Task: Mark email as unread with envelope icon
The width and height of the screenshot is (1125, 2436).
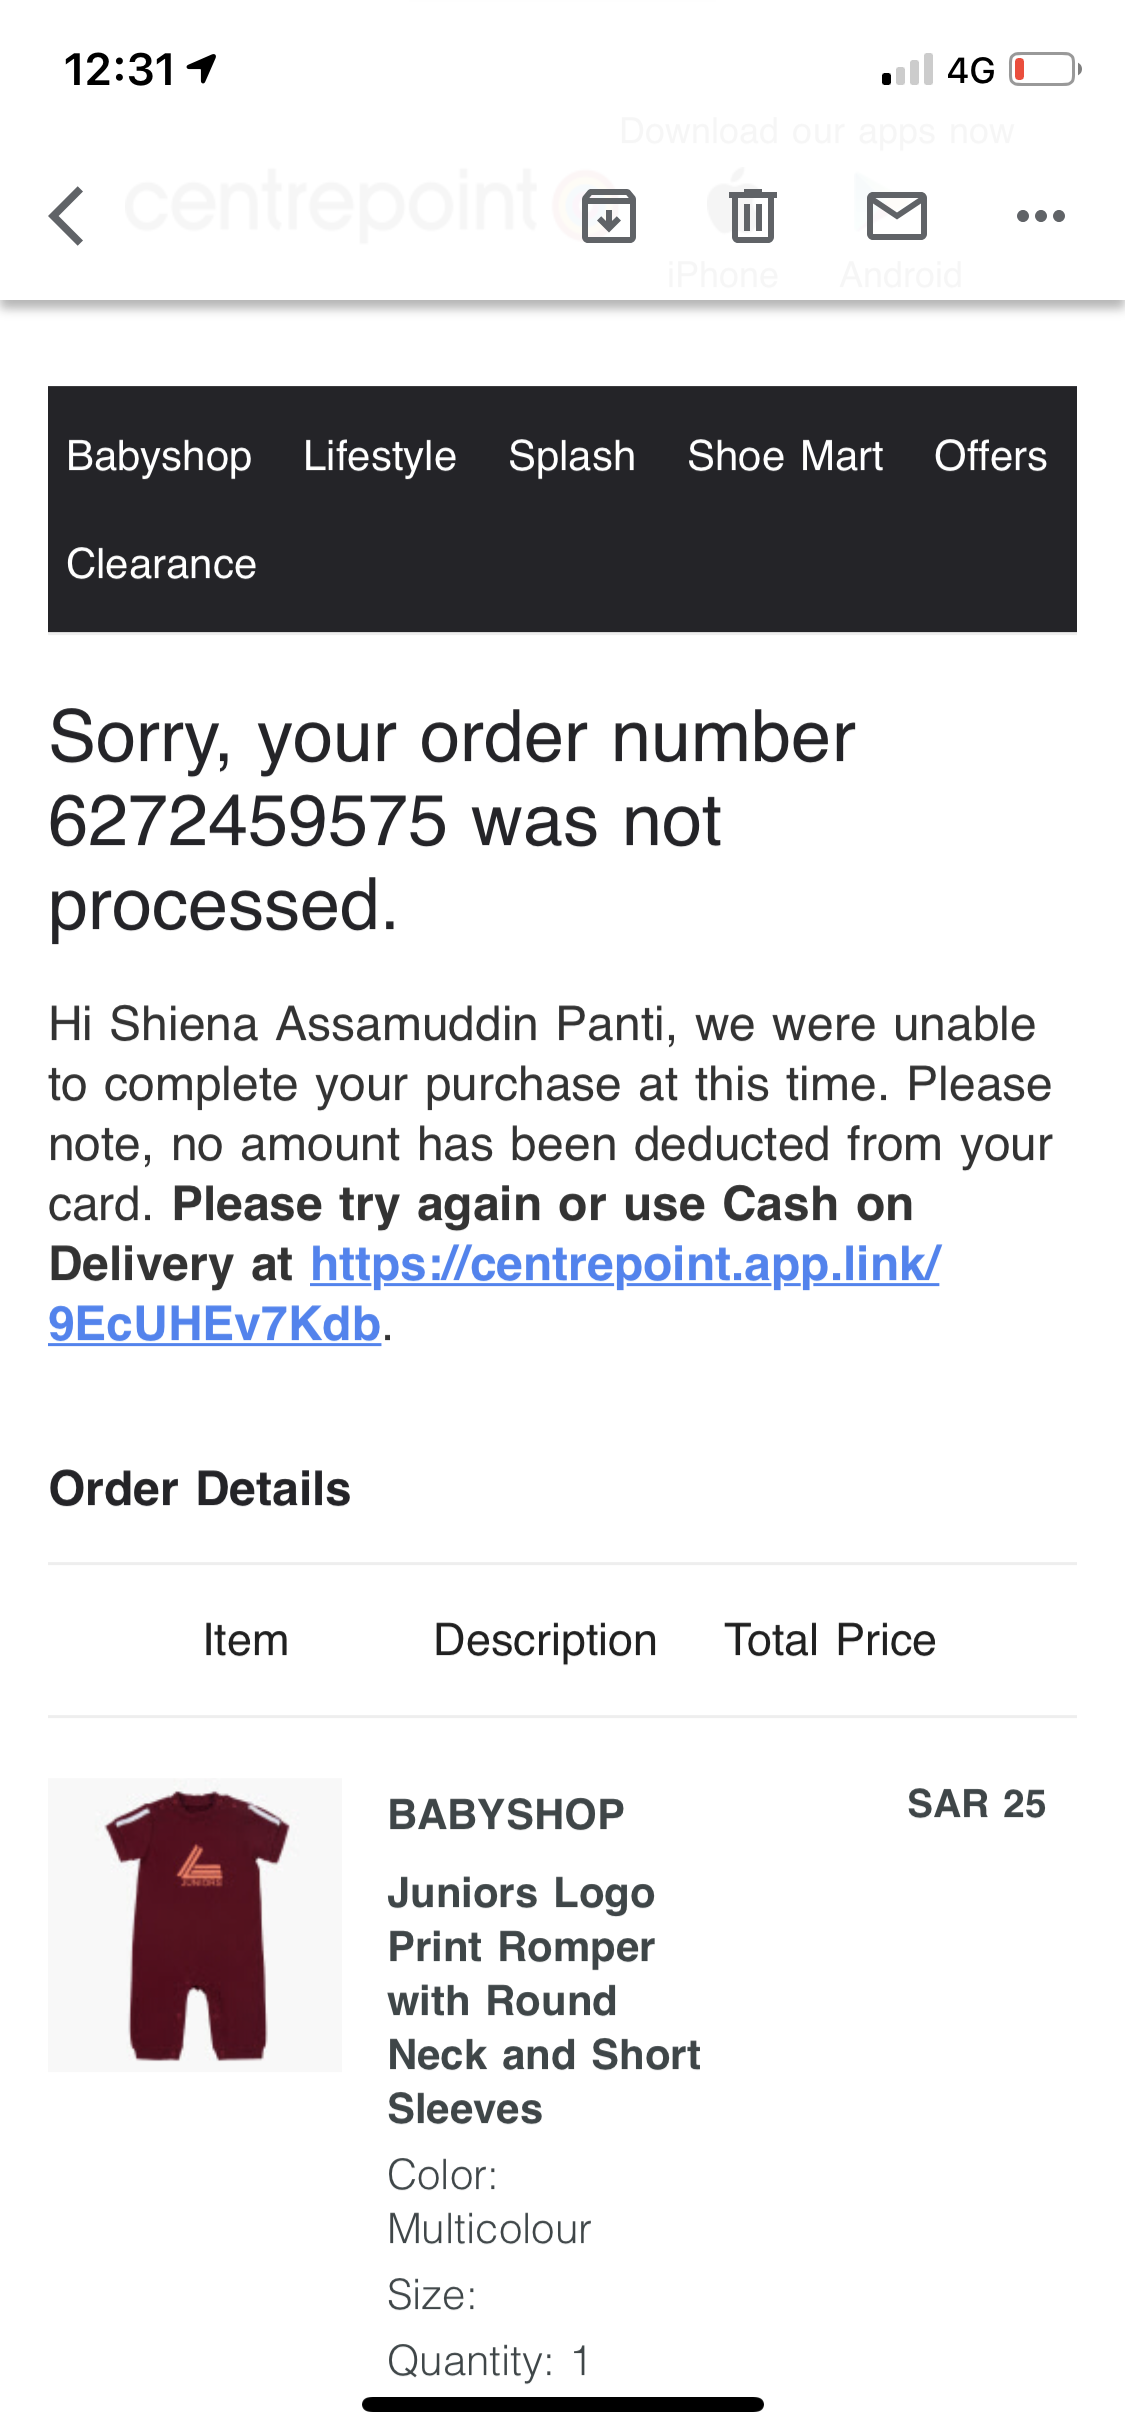Action: (896, 216)
